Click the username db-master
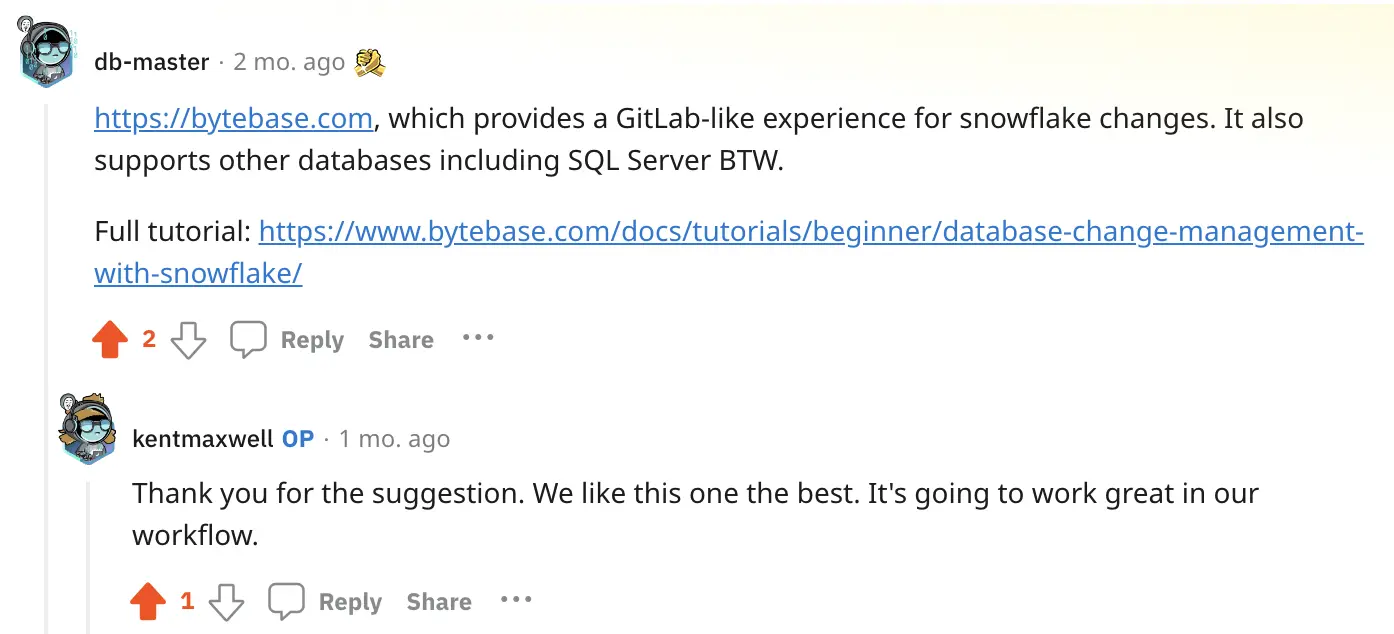 tap(151, 61)
